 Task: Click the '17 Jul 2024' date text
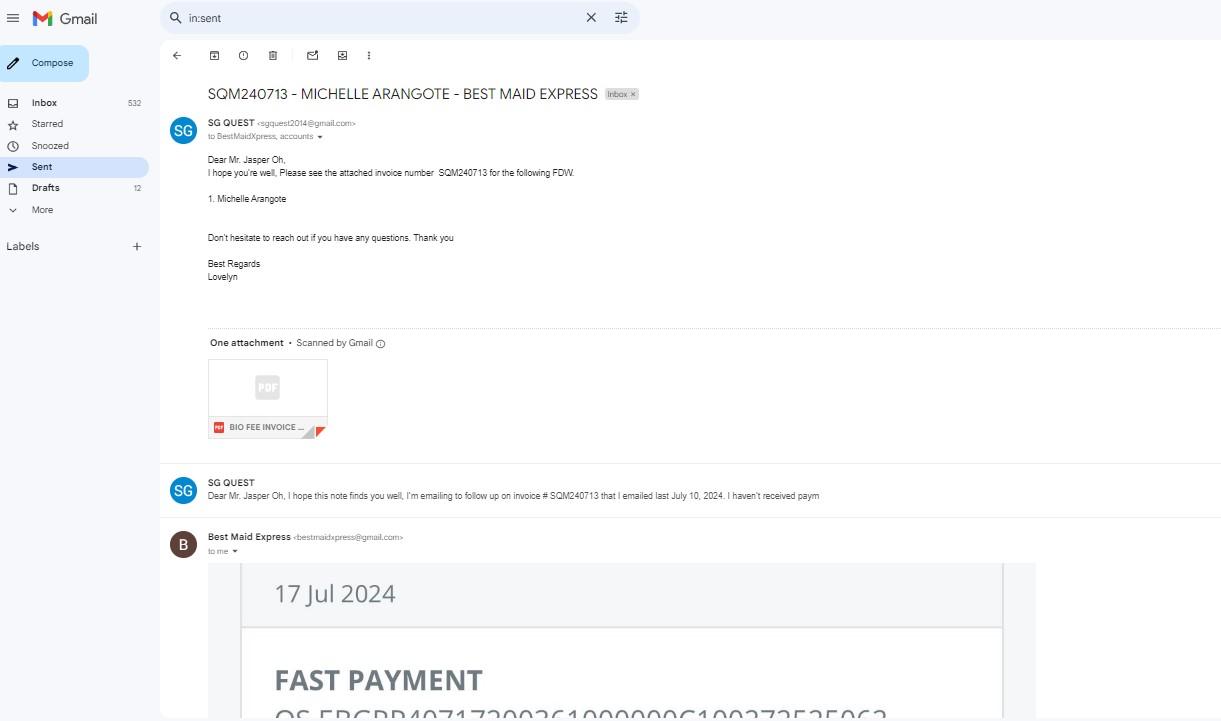click(x=335, y=594)
